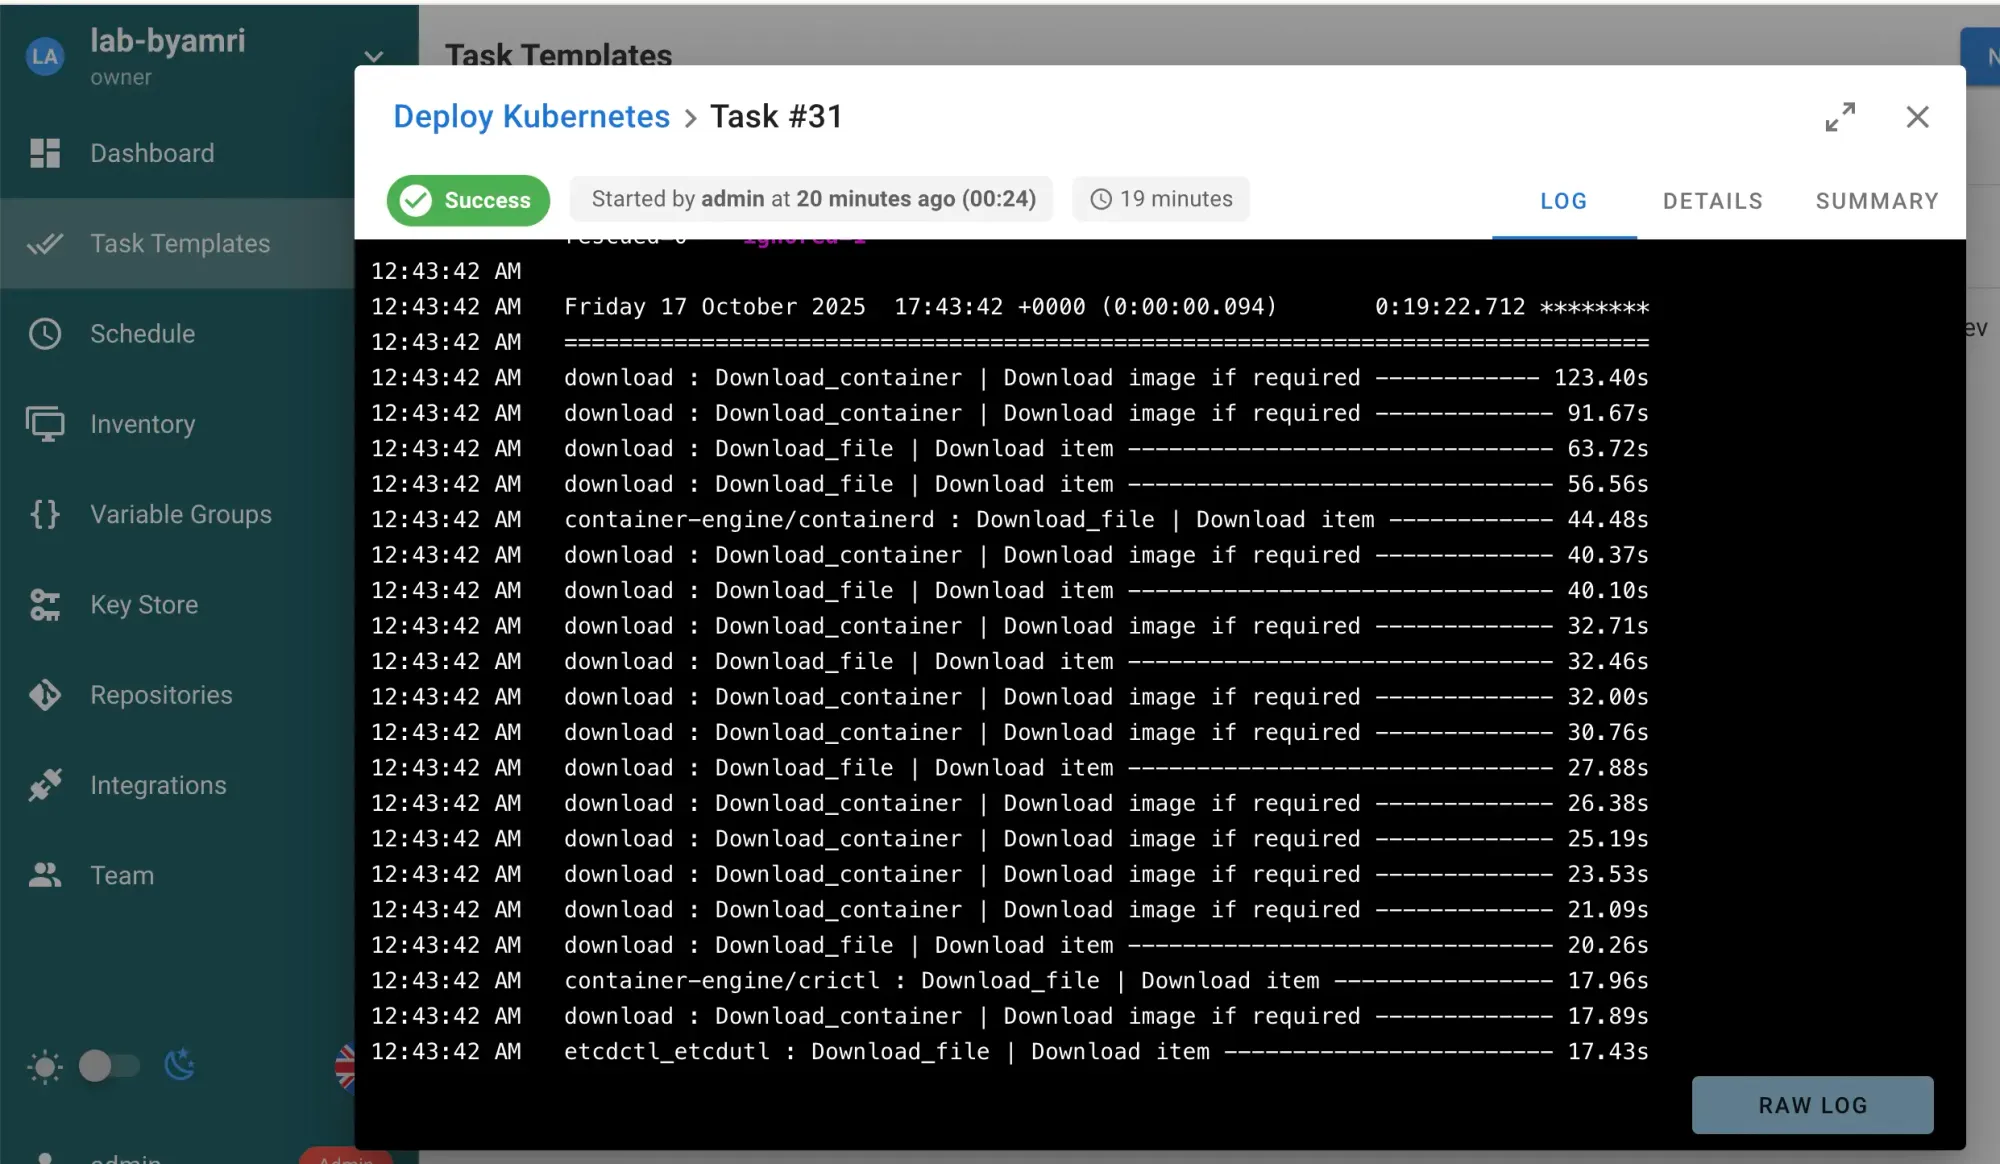2000x1164 pixels.
Task: Select the LOG tab
Action: click(x=1563, y=201)
